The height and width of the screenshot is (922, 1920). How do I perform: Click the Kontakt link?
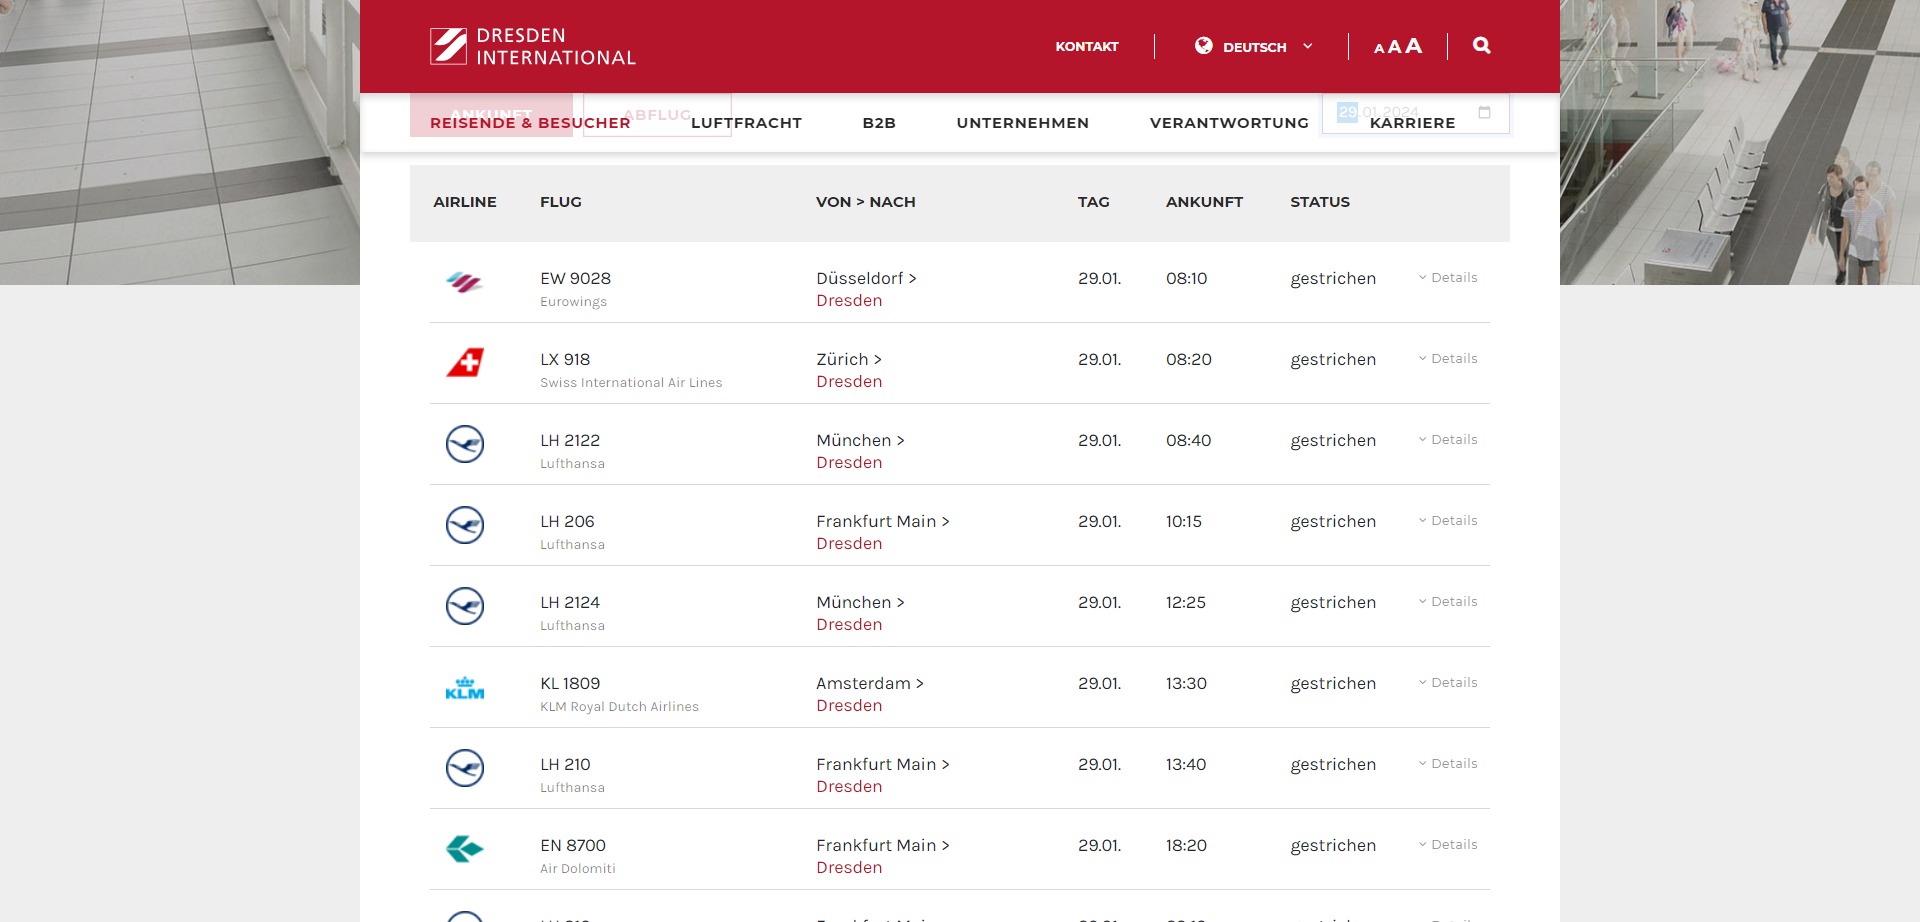coord(1086,47)
